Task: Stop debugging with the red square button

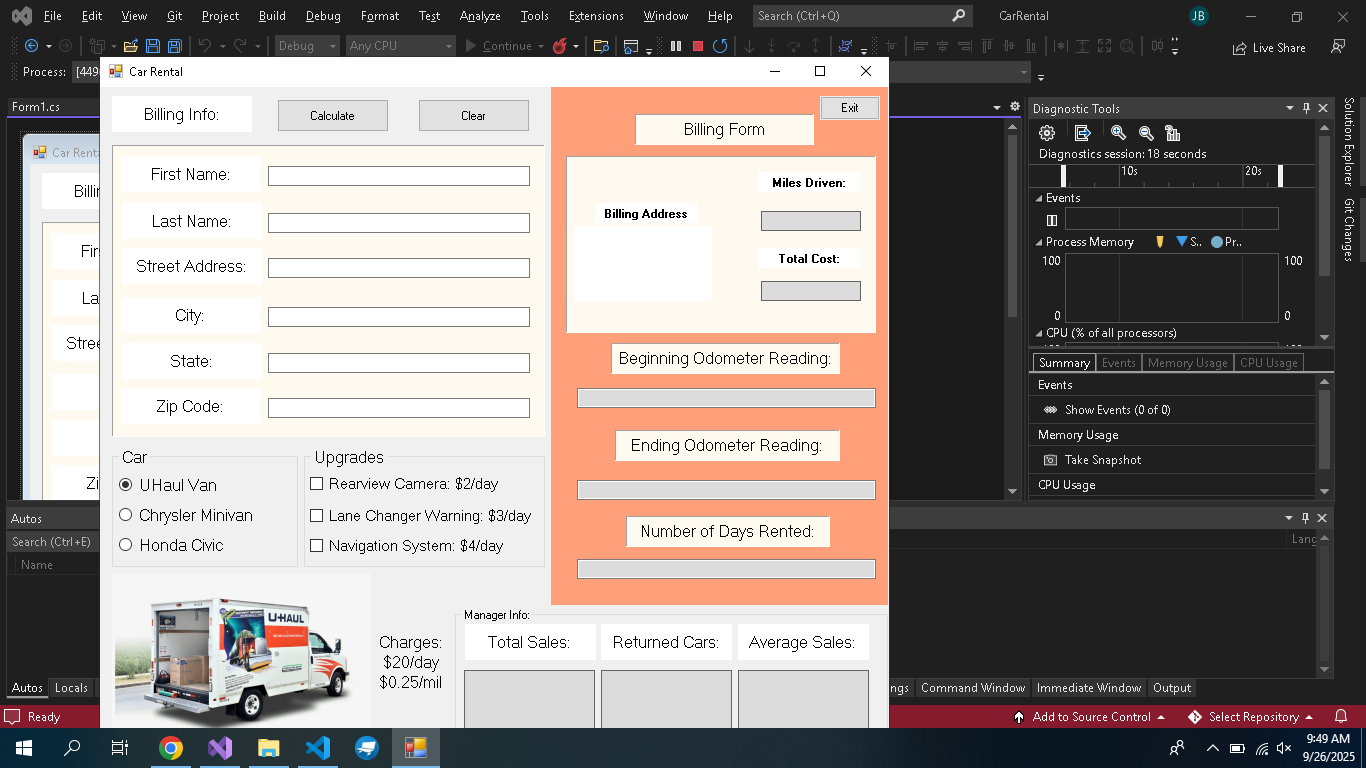Action: tap(698, 46)
